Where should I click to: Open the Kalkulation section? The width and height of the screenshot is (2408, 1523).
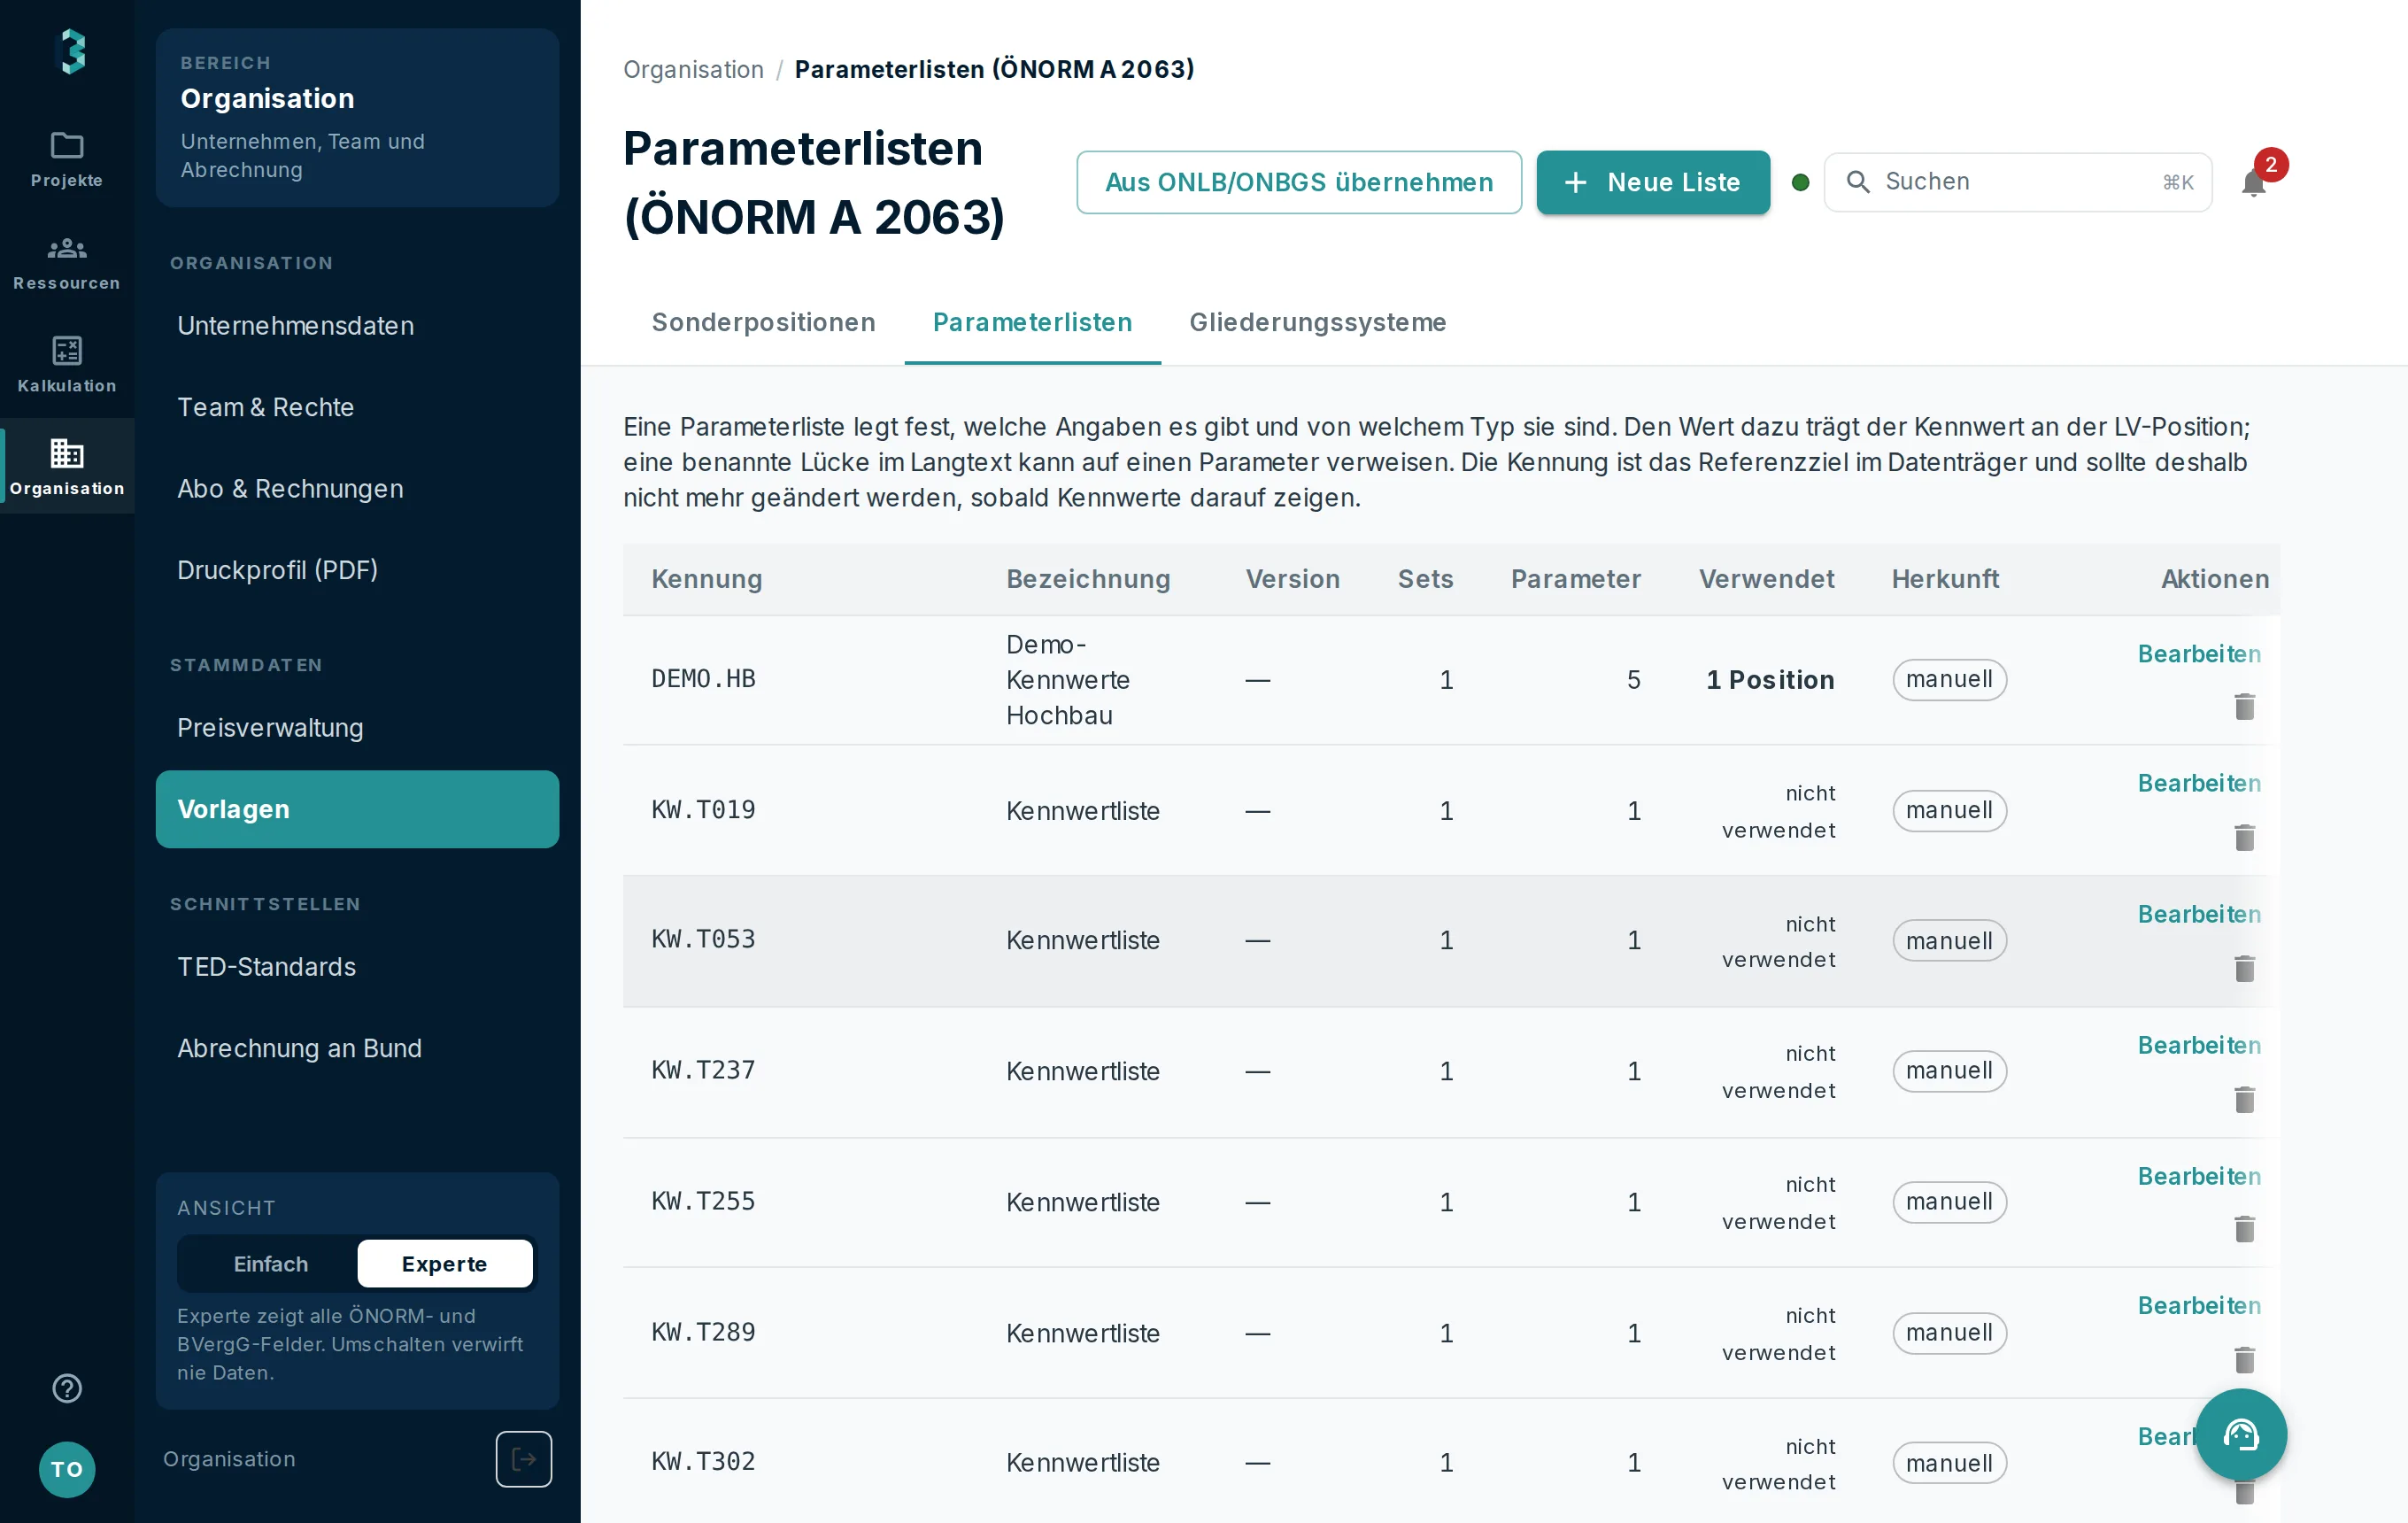click(x=67, y=365)
